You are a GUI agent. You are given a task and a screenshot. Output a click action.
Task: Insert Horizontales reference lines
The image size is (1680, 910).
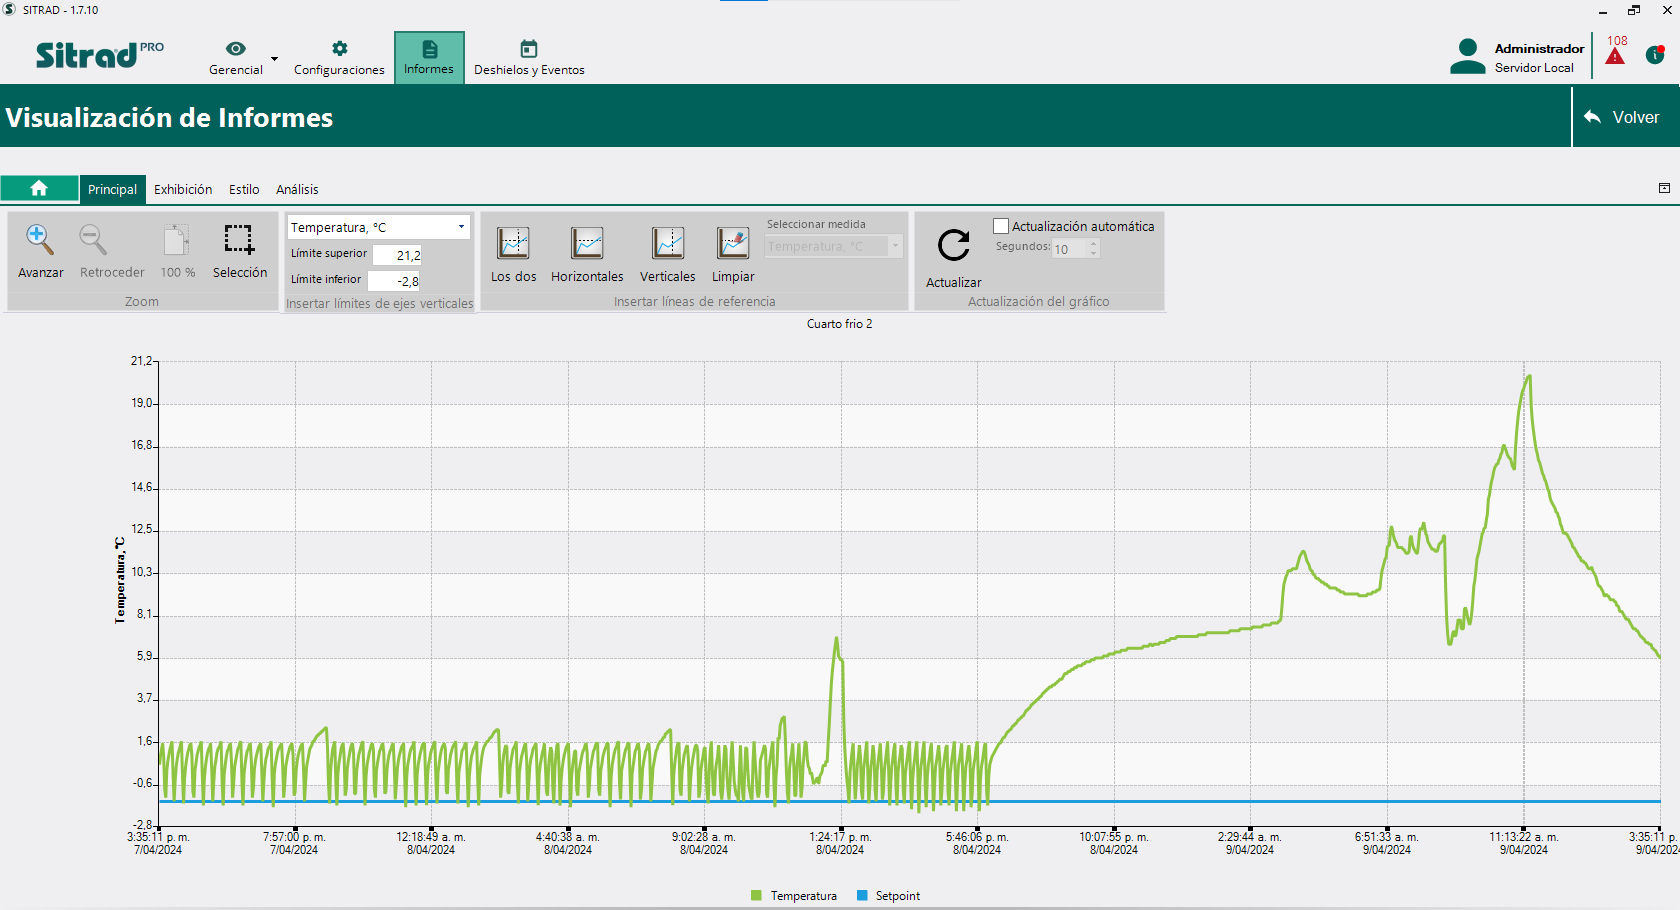click(x=587, y=244)
